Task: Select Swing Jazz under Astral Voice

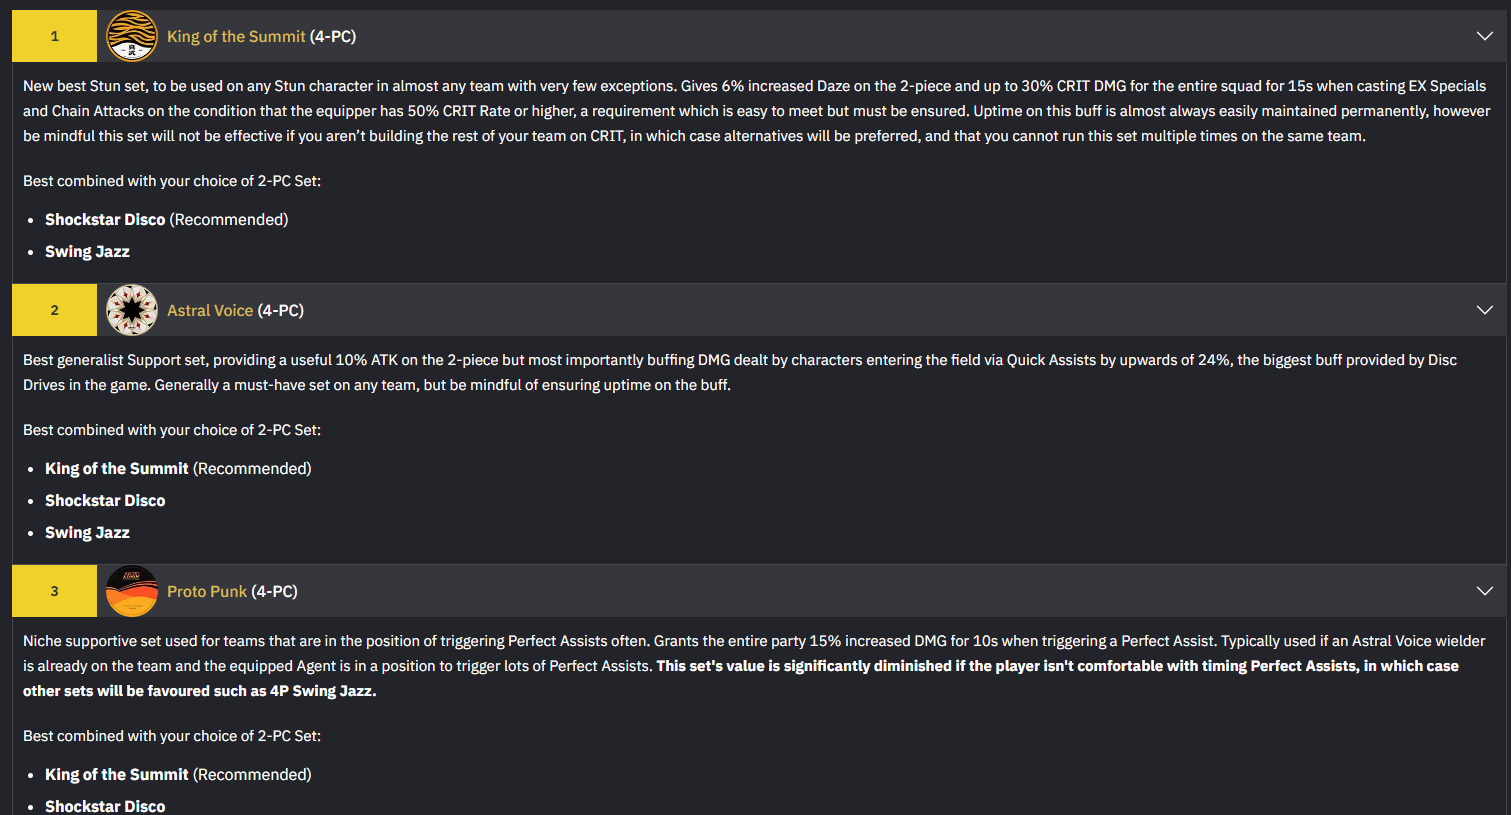Action: (87, 532)
